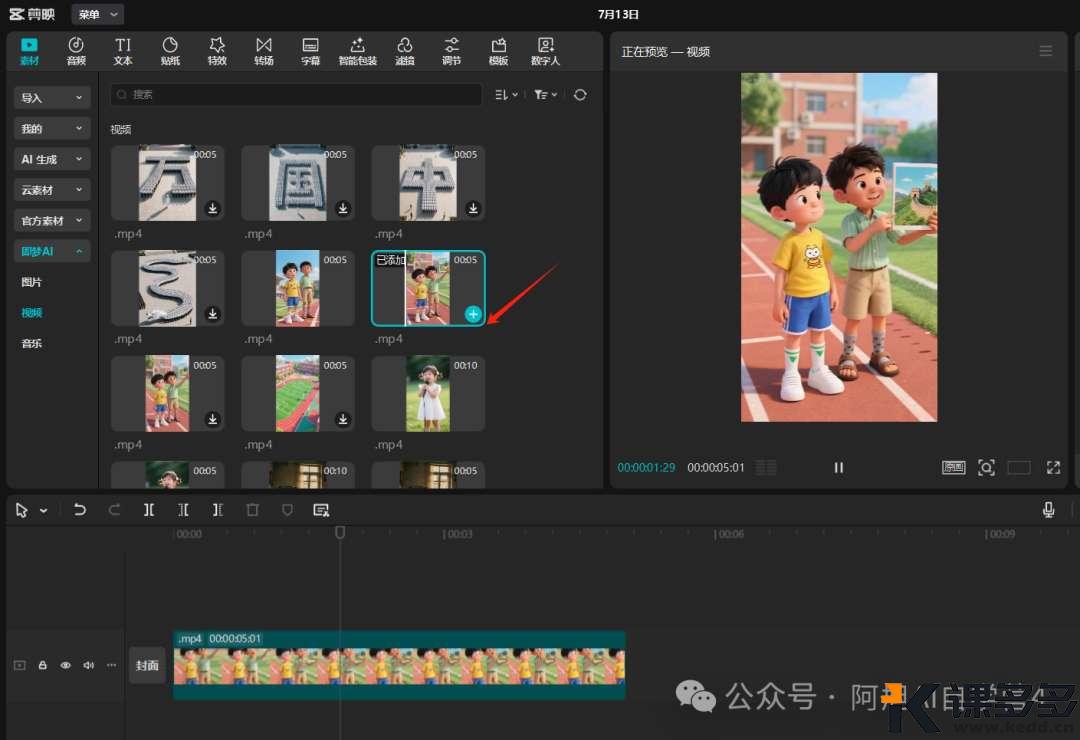Hide the video track with eye icon
Viewport: 1080px width, 740px height.
coord(65,665)
